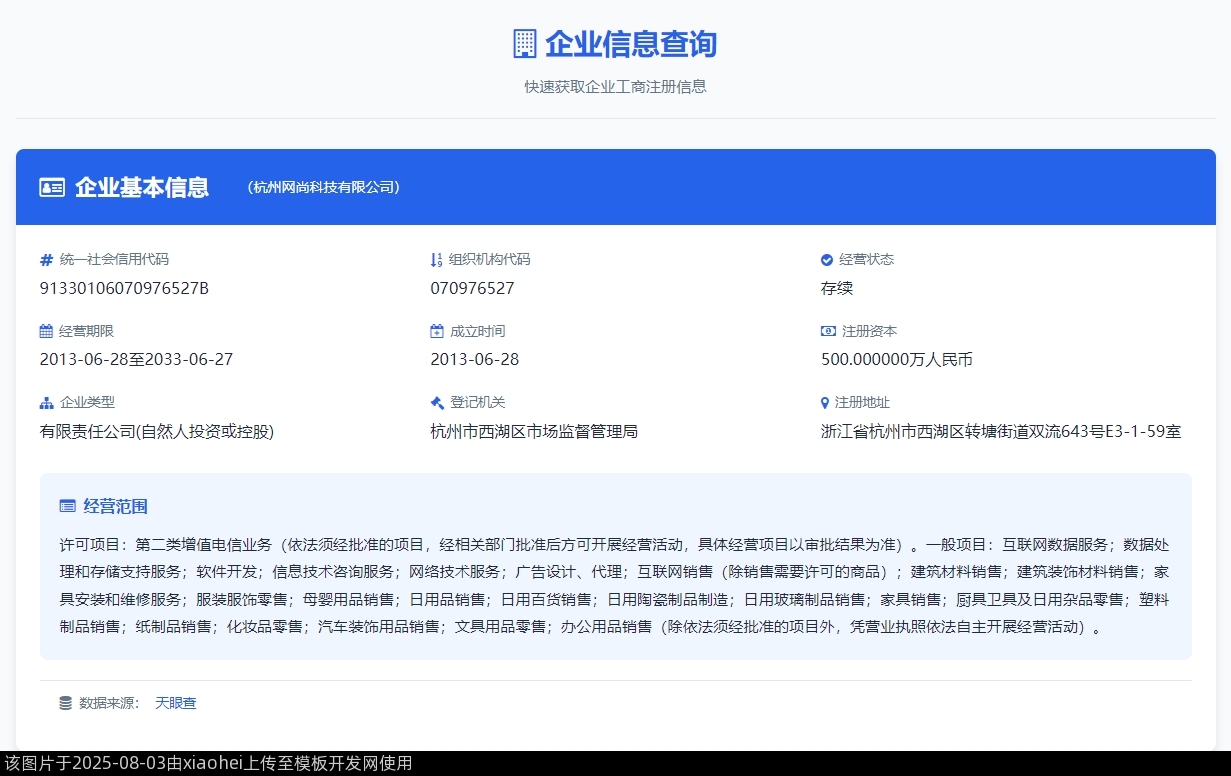Screen dimensions: 1231x776
Task: Click the map pin icon beside 注册地址
Action: click(826, 403)
